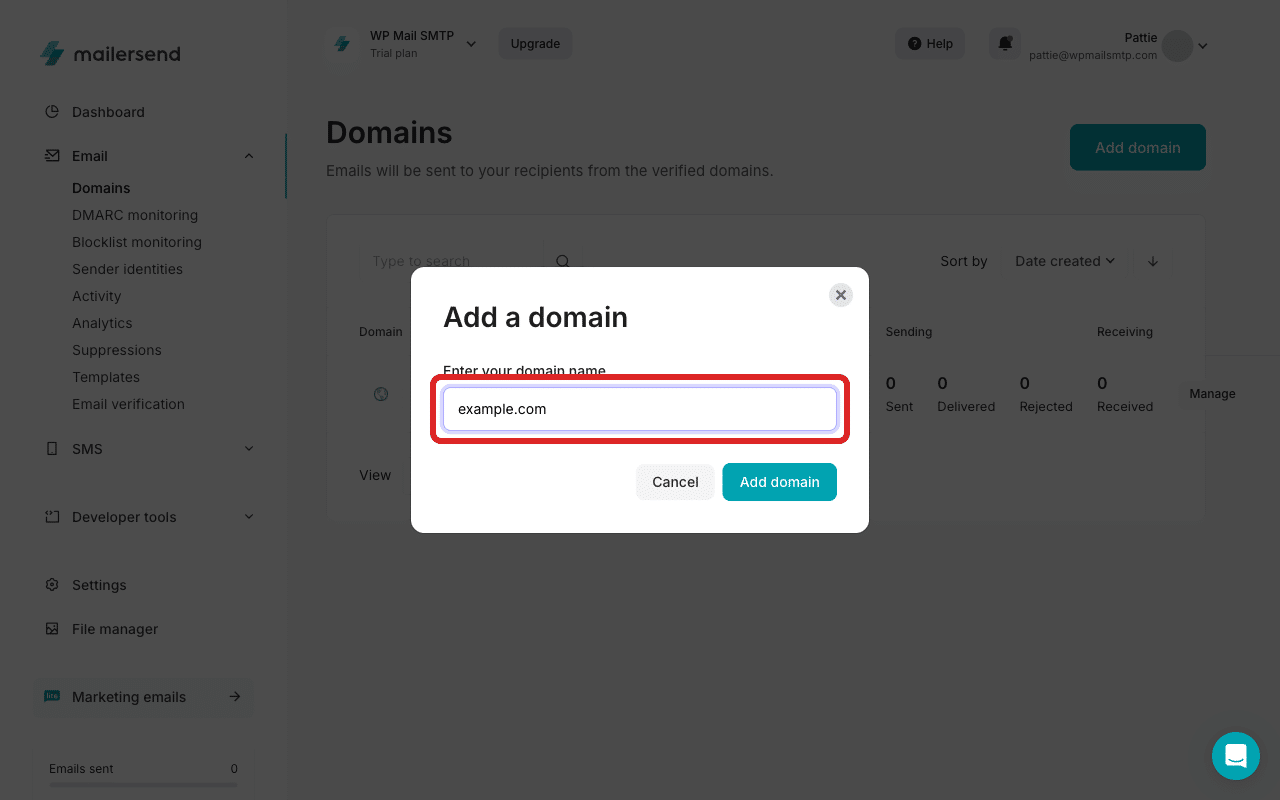Click the descending sort arrow icon

click(1152, 261)
